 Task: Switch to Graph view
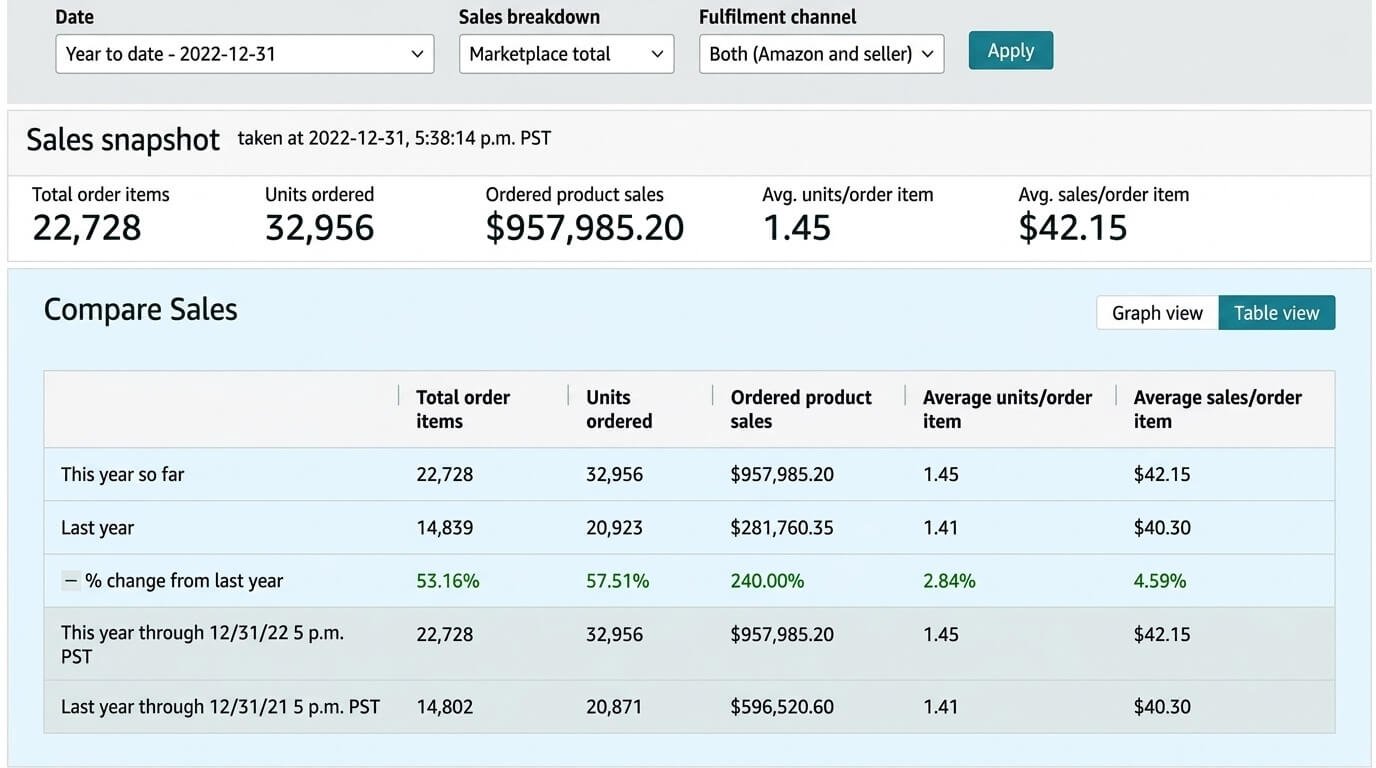(1157, 313)
